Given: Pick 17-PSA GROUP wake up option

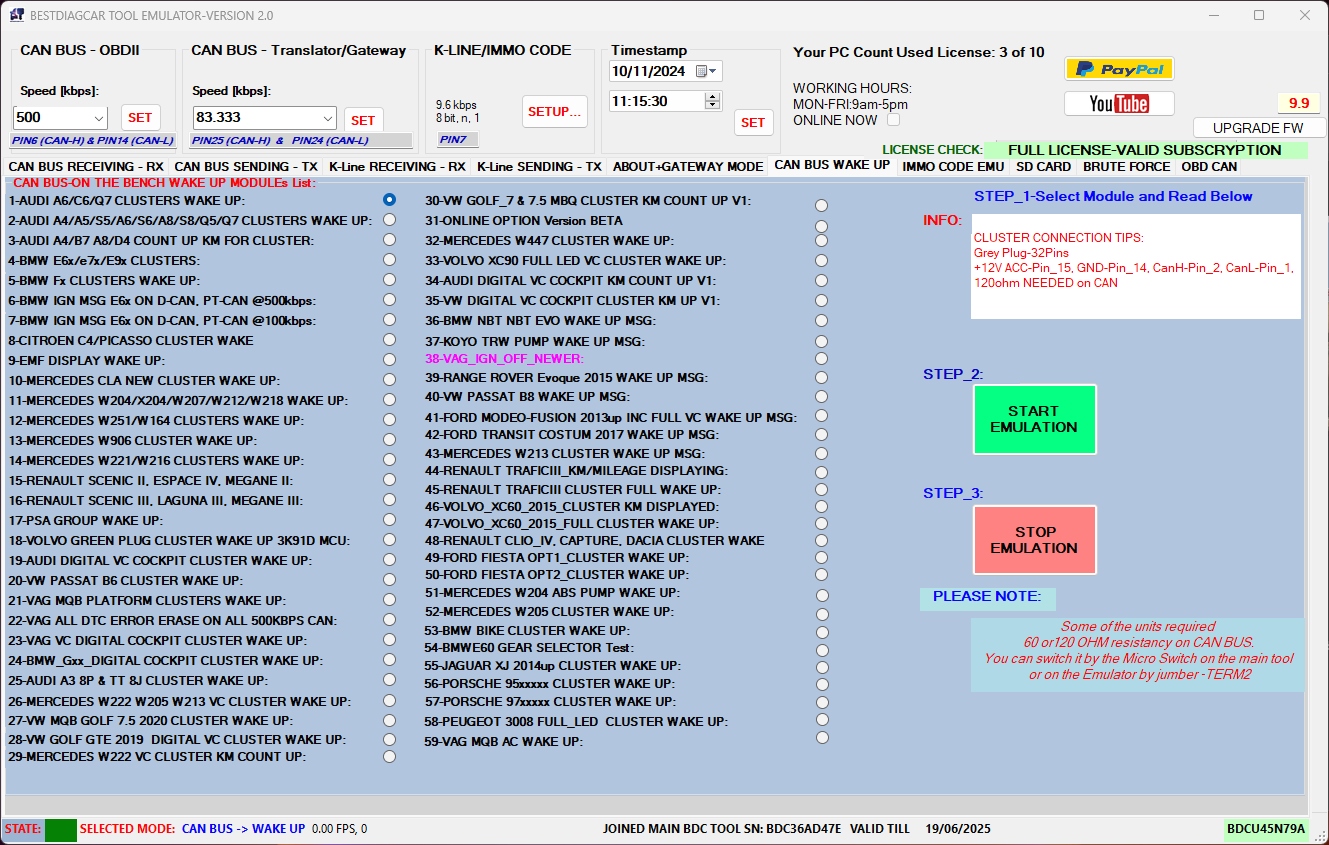Looking at the screenshot, I should [x=389, y=520].
